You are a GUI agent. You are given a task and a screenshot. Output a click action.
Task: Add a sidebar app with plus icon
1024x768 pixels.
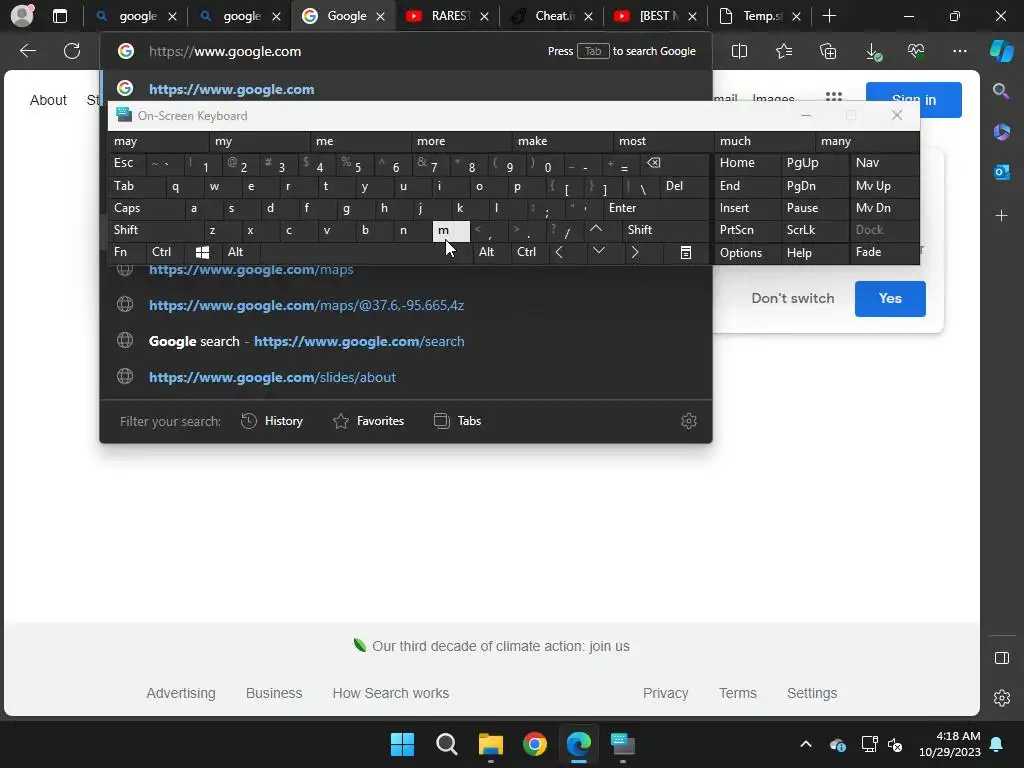(1001, 216)
